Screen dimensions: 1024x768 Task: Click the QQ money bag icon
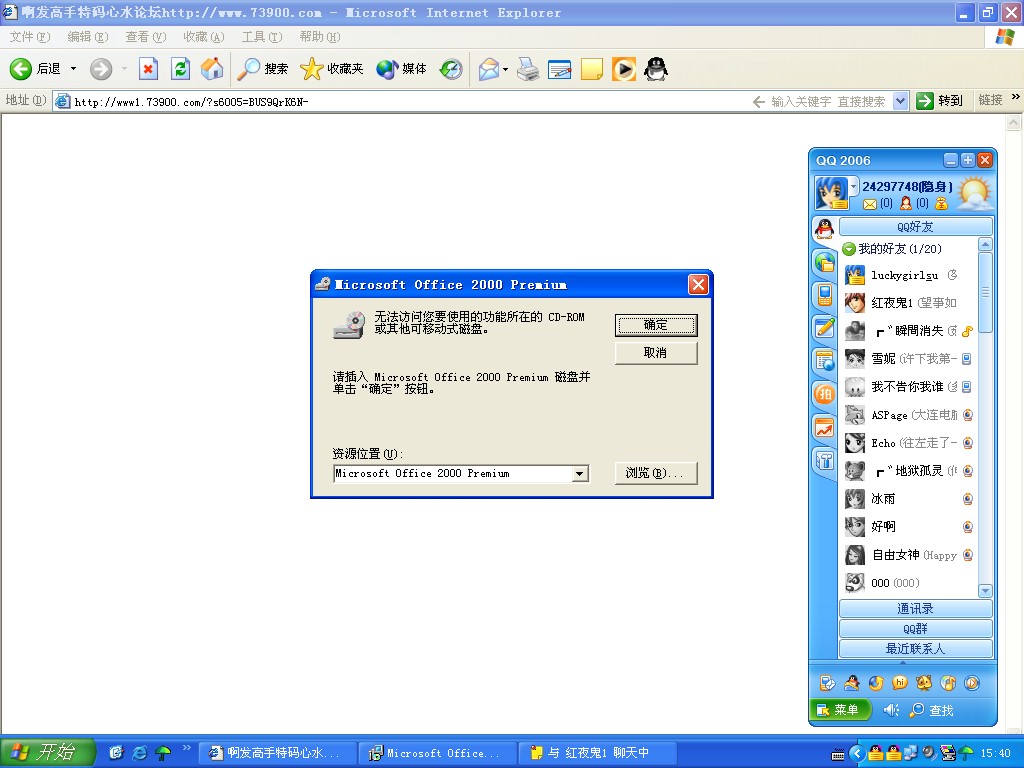941,204
